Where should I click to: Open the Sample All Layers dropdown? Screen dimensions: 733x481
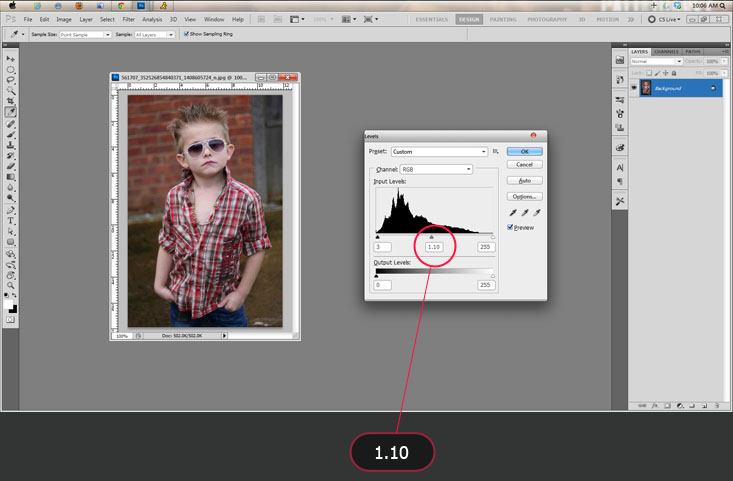(154, 35)
